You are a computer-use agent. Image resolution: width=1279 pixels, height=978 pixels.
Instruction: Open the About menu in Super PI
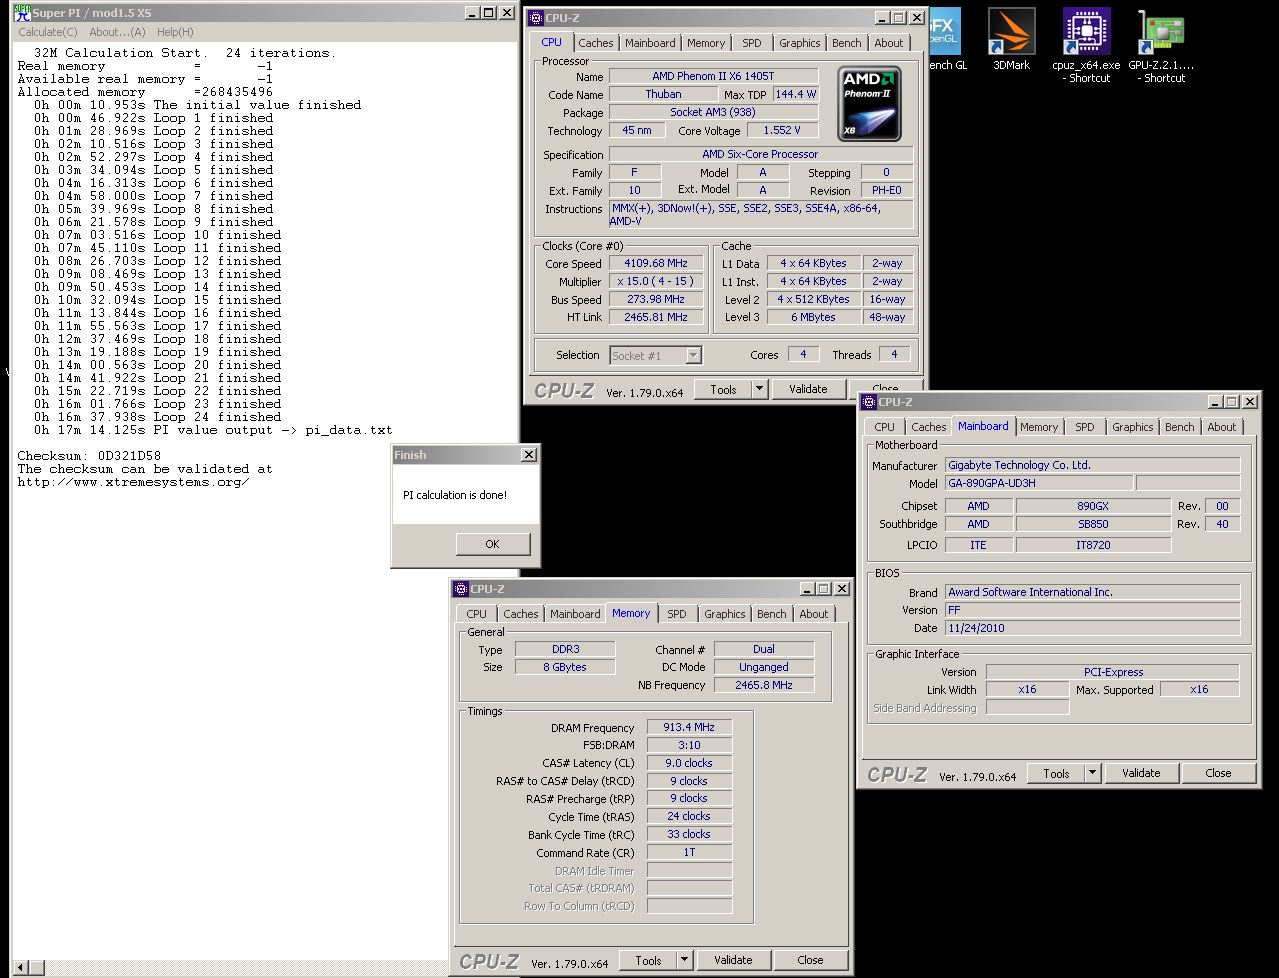click(118, 32)
